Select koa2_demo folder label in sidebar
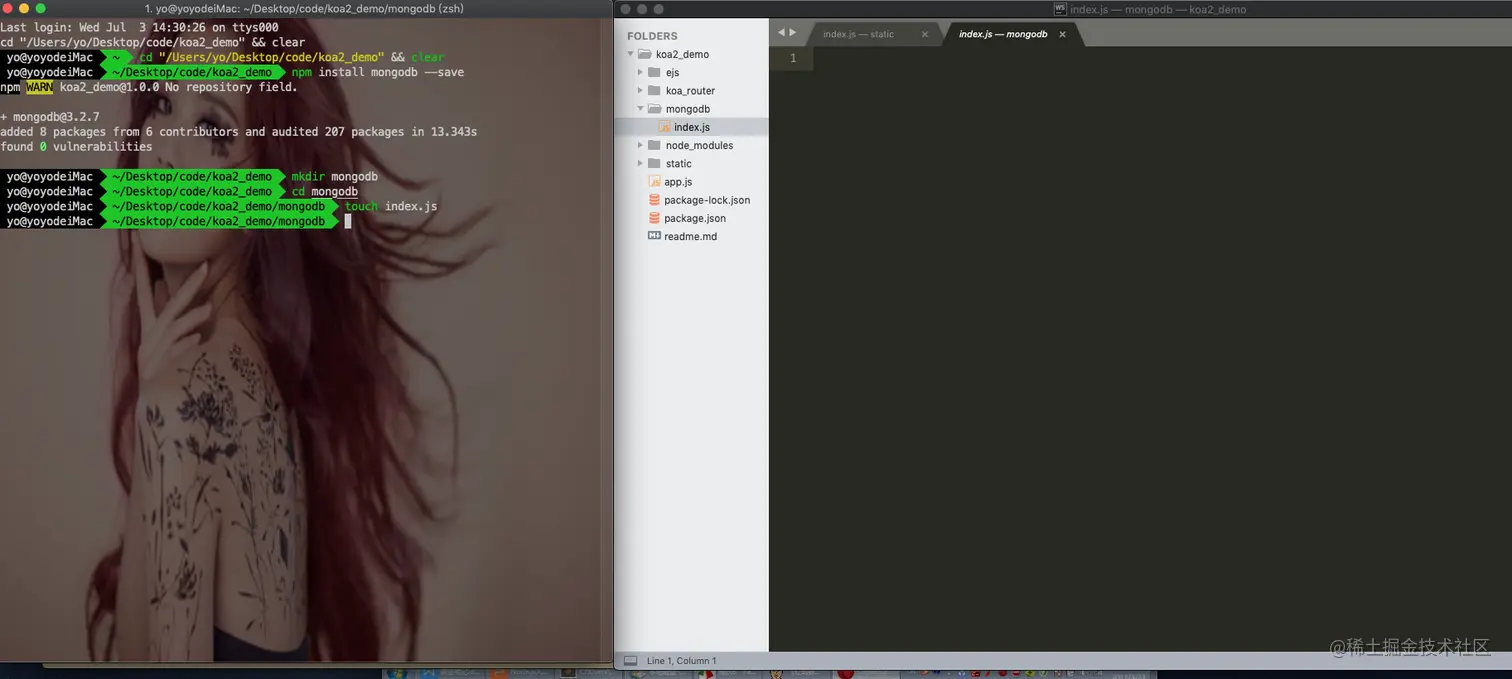Image resolution: width=1512 pixels, height=679 pixels. tap(682, 54)
